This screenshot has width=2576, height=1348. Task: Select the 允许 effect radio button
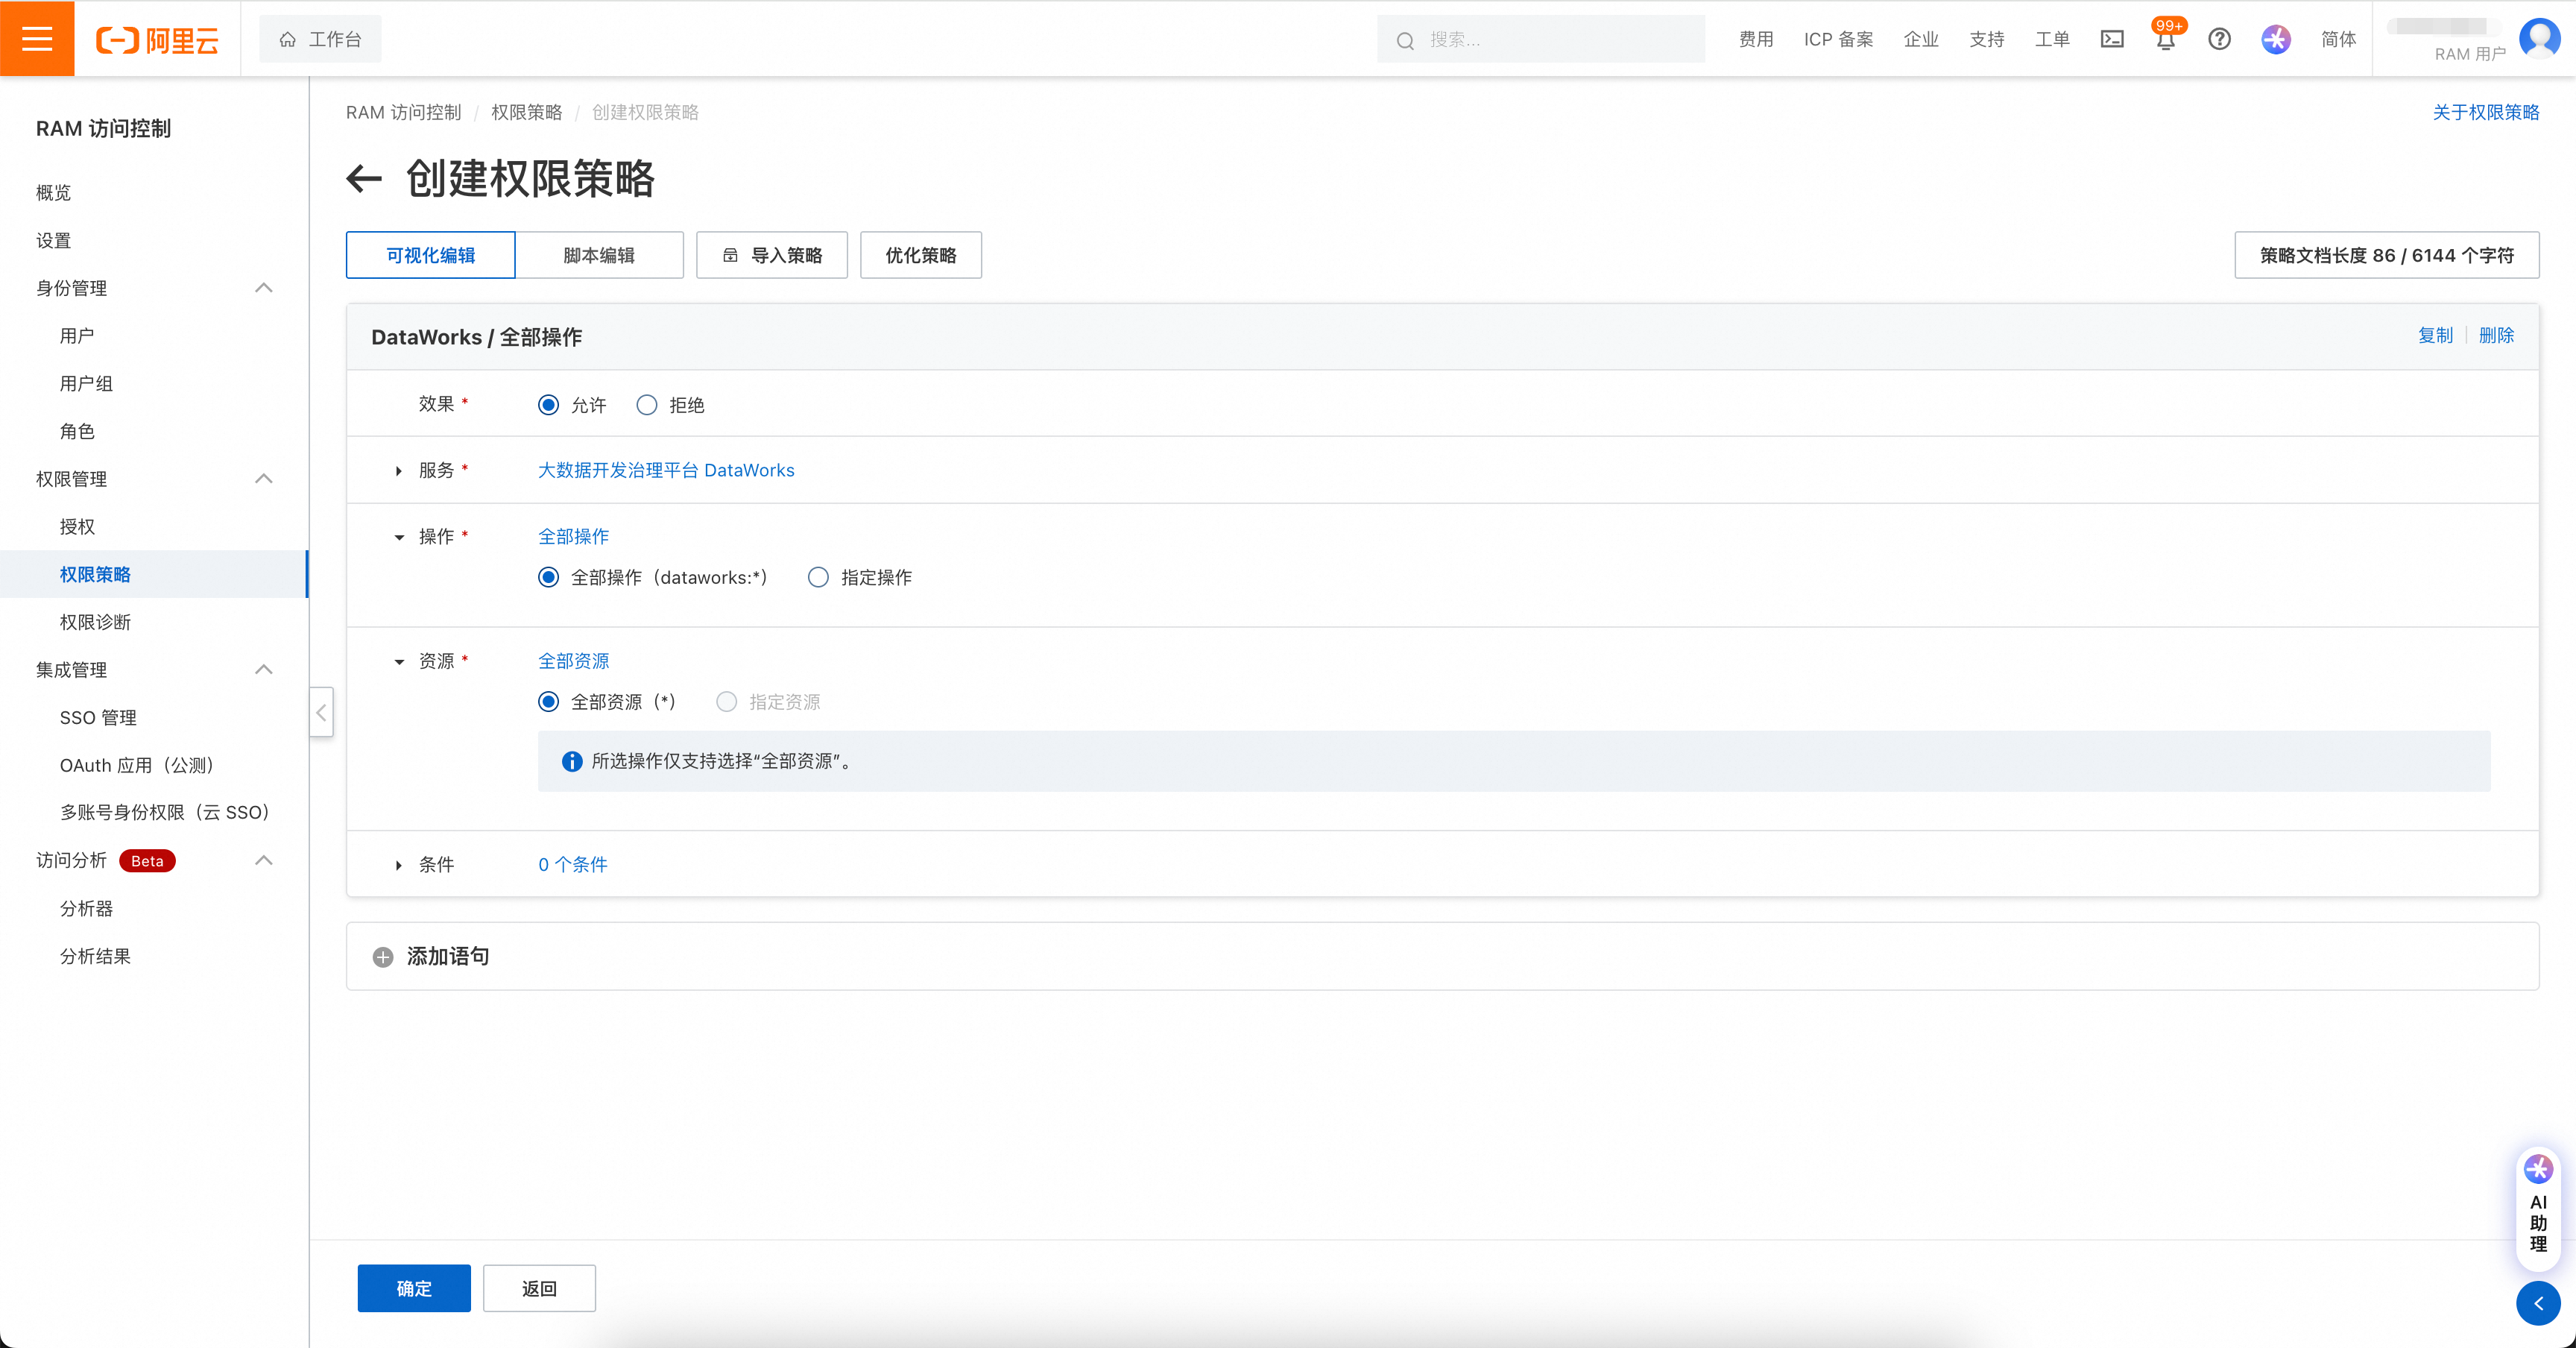point(548,405)
